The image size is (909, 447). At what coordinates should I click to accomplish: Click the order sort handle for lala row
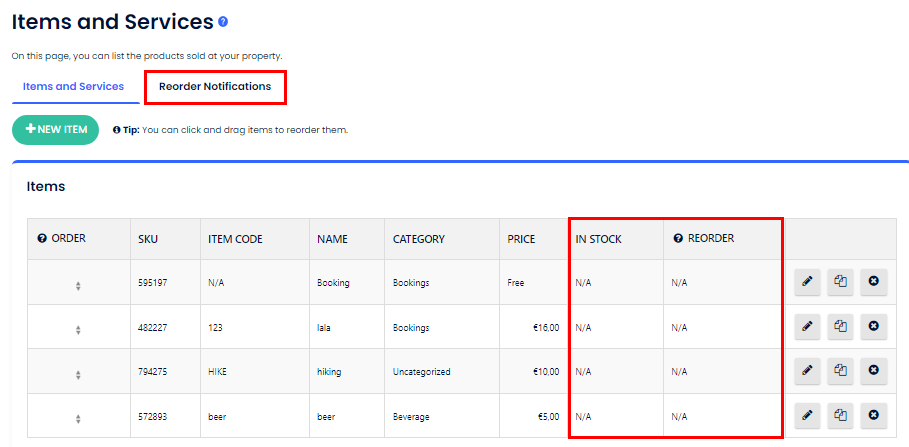click(78, 330)
